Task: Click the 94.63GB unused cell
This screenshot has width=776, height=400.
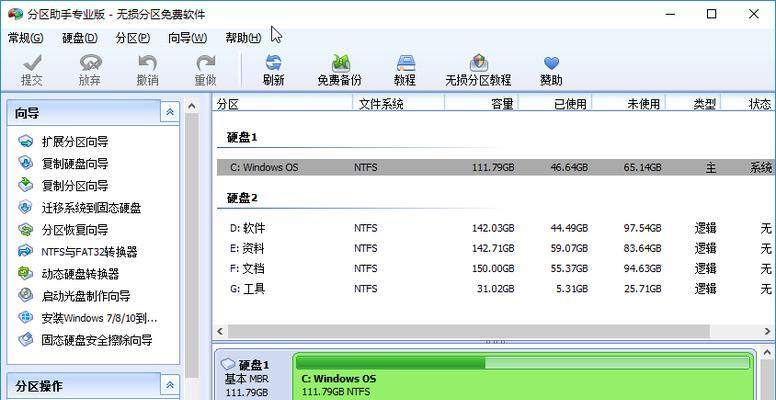Action: point(642,268)
